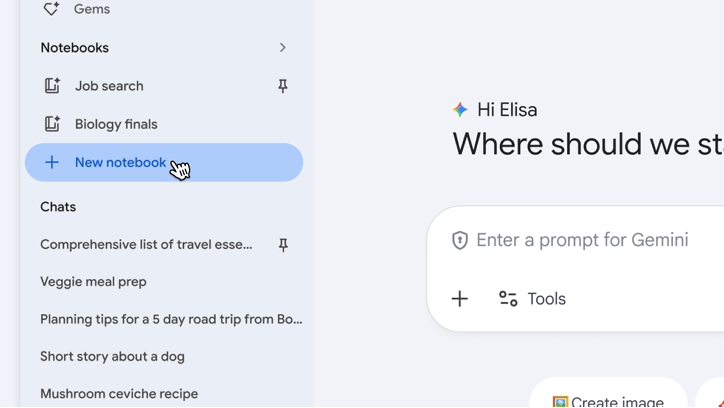
Task: Click the Notebooks heading
Action: coord(75,48)
